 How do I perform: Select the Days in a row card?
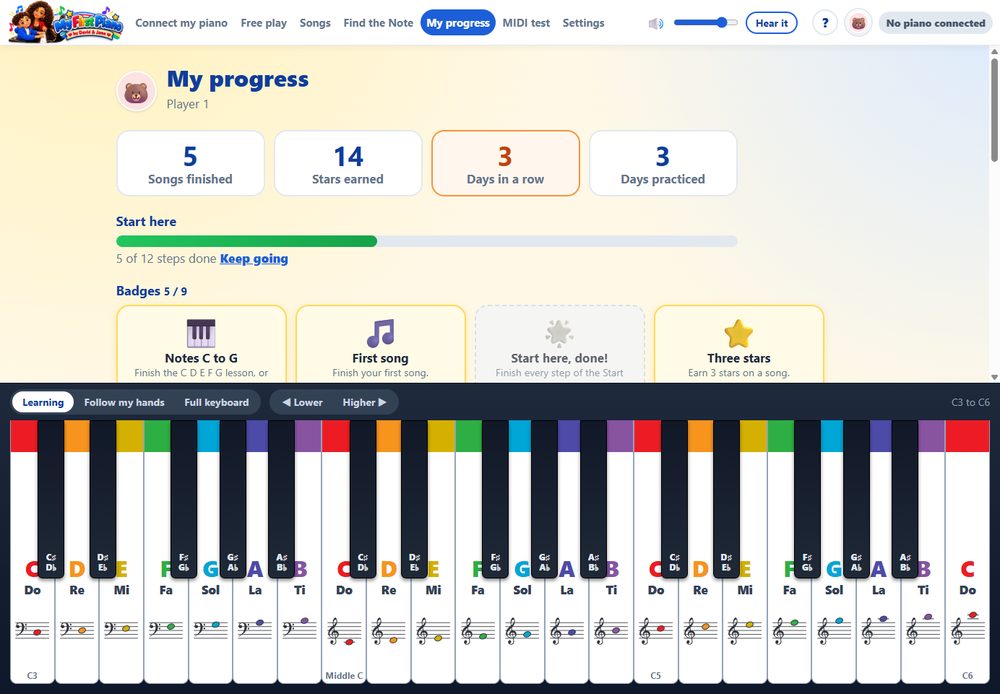pyautogui.click(x=505, y=163)
